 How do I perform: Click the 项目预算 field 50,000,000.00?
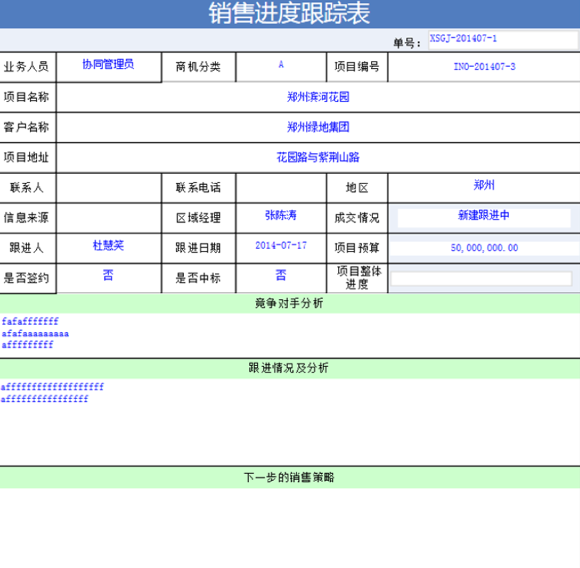tap(484, 248)
